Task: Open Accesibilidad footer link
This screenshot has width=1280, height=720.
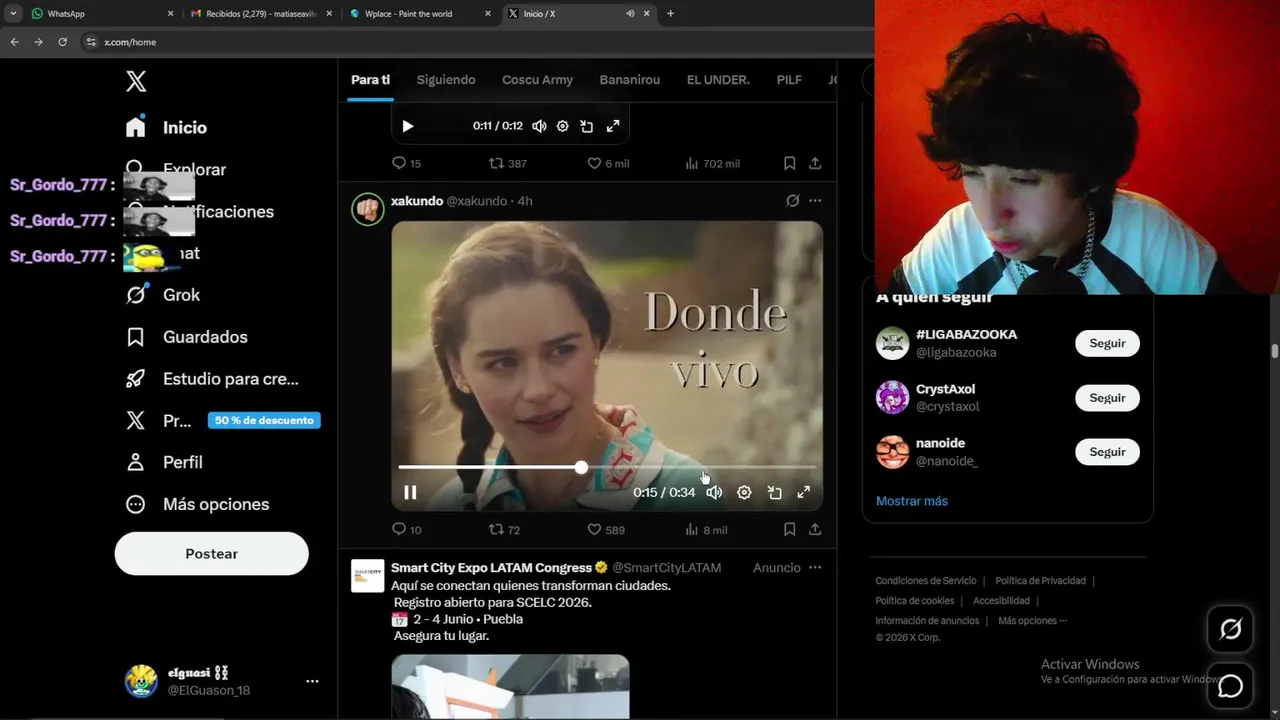Action: (x=1001, y=601)
